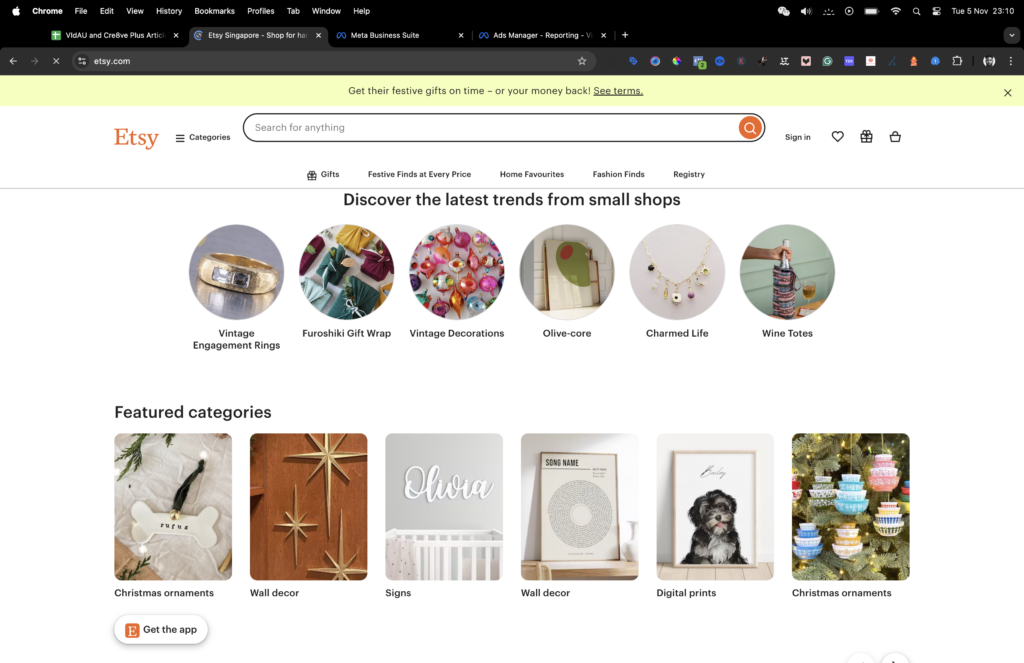The width and height of the screenshot is (1024, 663).
Task: Stop loading the page
Action: point(56,61)
